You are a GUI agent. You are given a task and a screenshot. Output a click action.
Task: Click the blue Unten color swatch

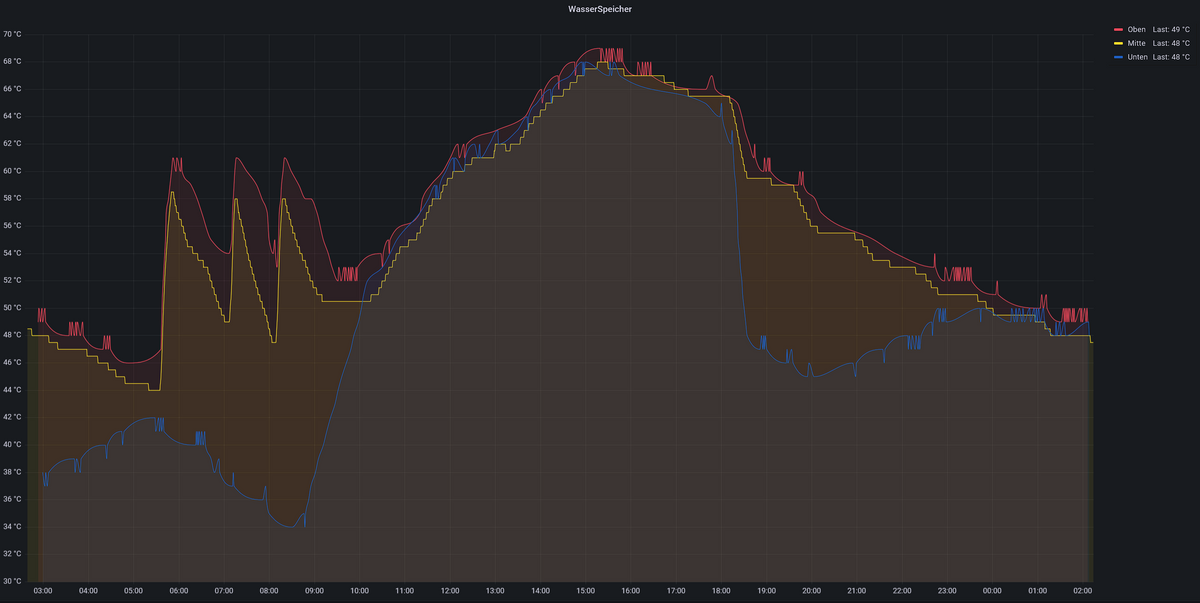[x=1119, y=58]
